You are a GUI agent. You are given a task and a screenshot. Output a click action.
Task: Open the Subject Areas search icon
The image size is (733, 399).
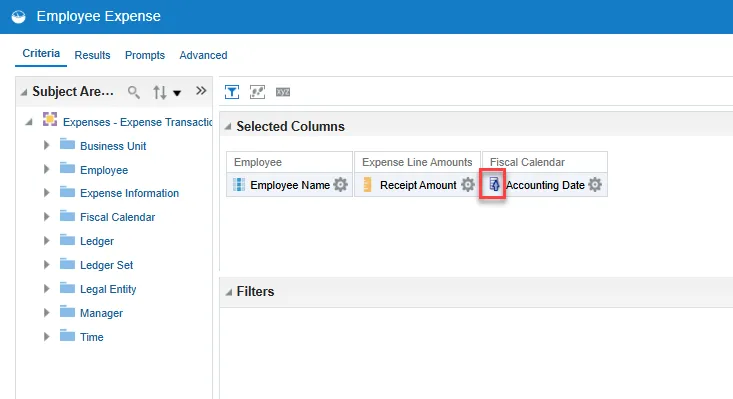134,92
